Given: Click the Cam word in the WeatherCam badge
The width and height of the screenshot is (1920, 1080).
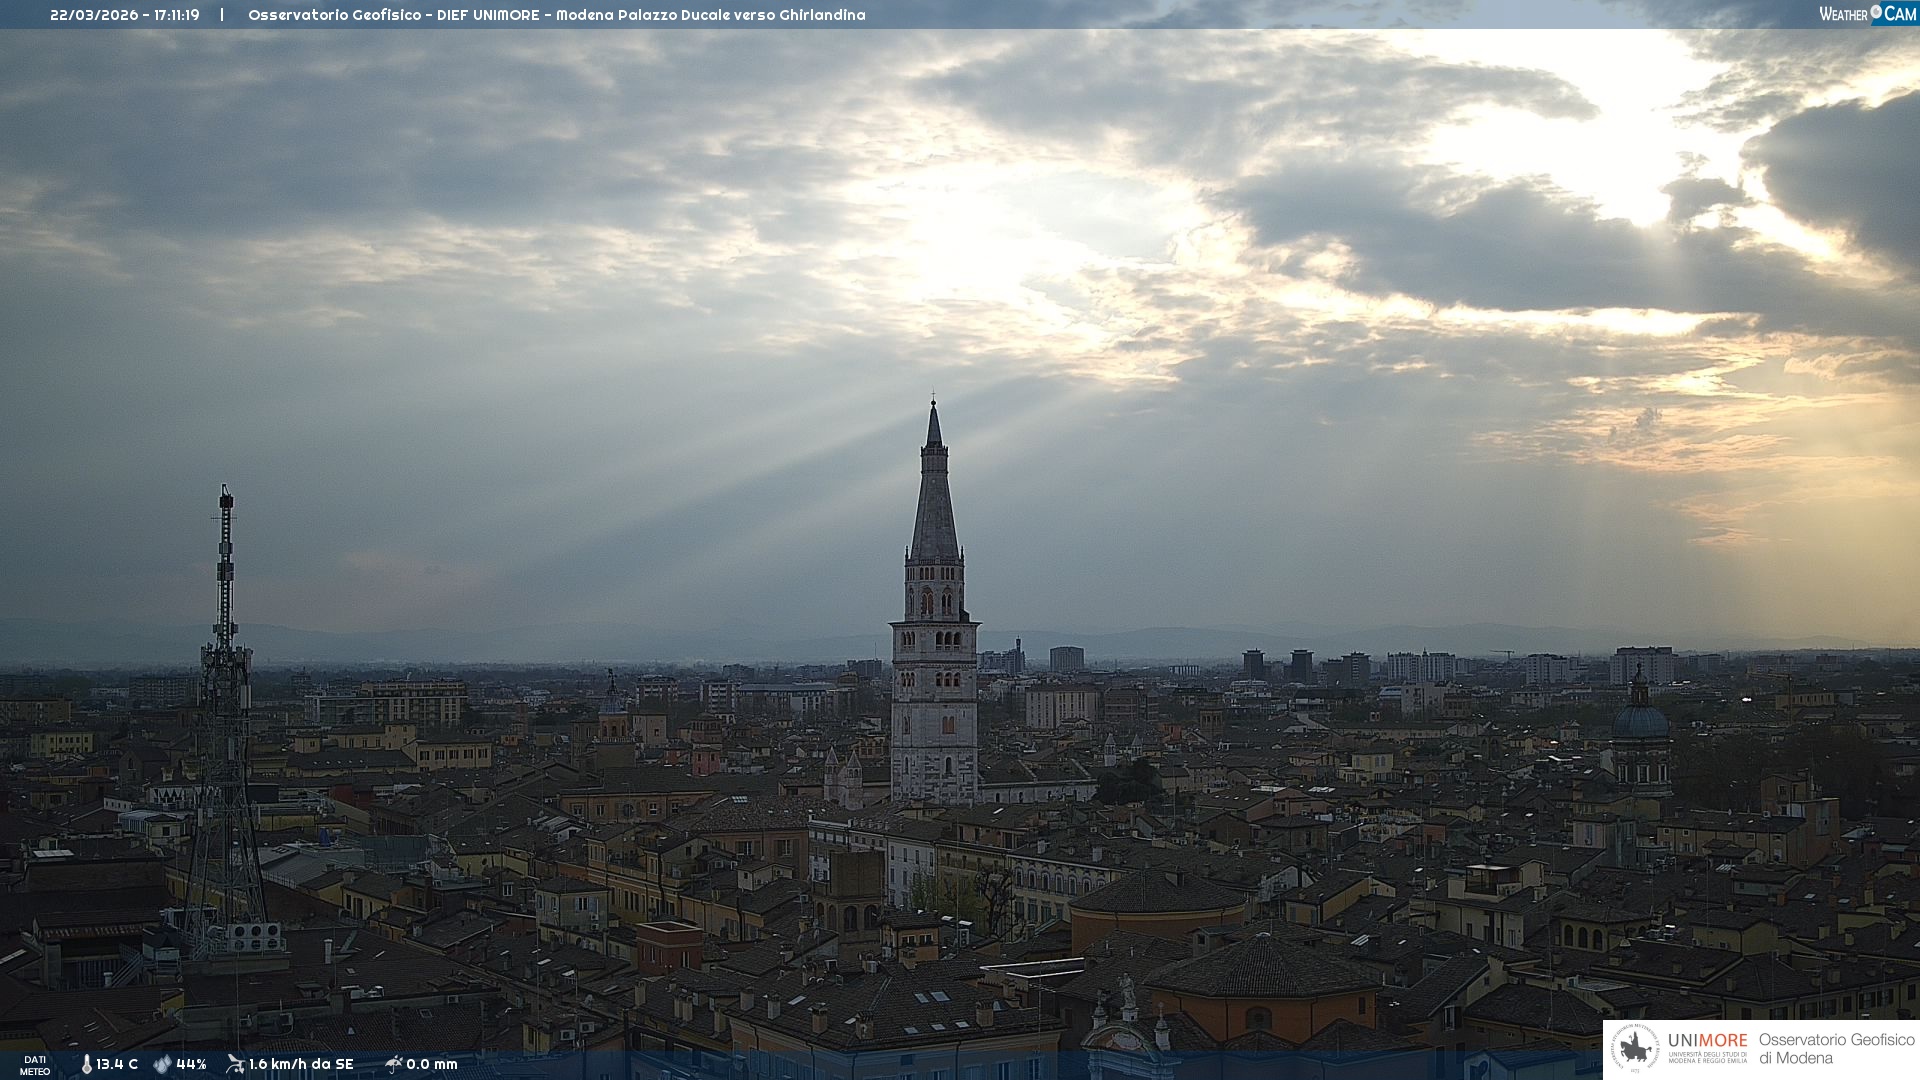Looking at the screenshot, I should (1900, 14).
